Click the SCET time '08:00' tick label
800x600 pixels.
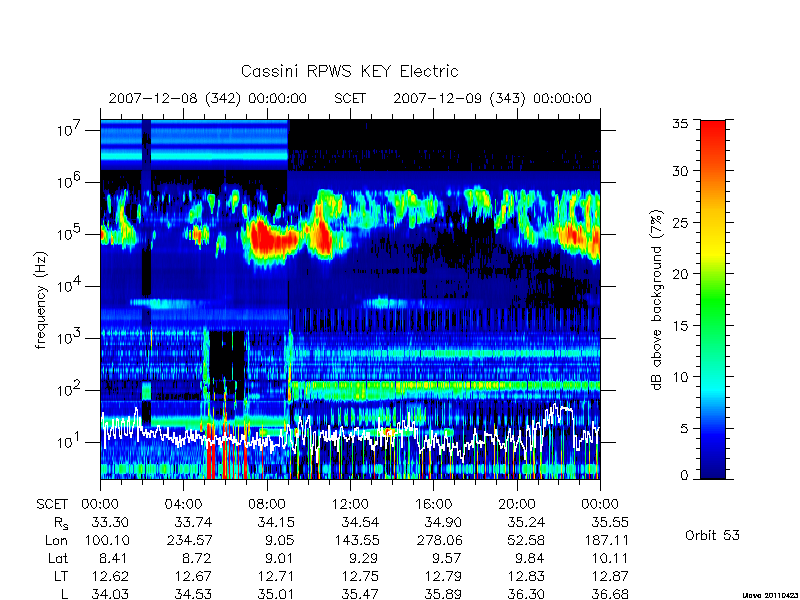coord(267,504)
